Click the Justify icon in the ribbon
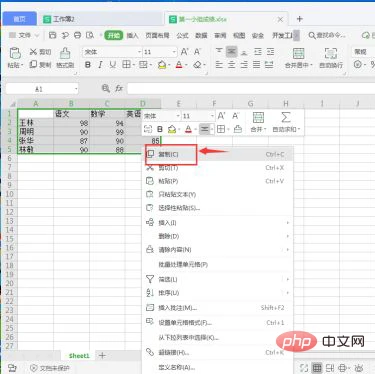The height and width of the screenshot is (374, 375). 256,64
